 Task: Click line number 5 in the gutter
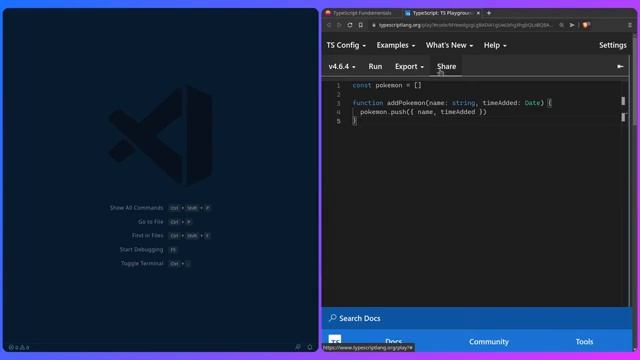coord(338,121)
